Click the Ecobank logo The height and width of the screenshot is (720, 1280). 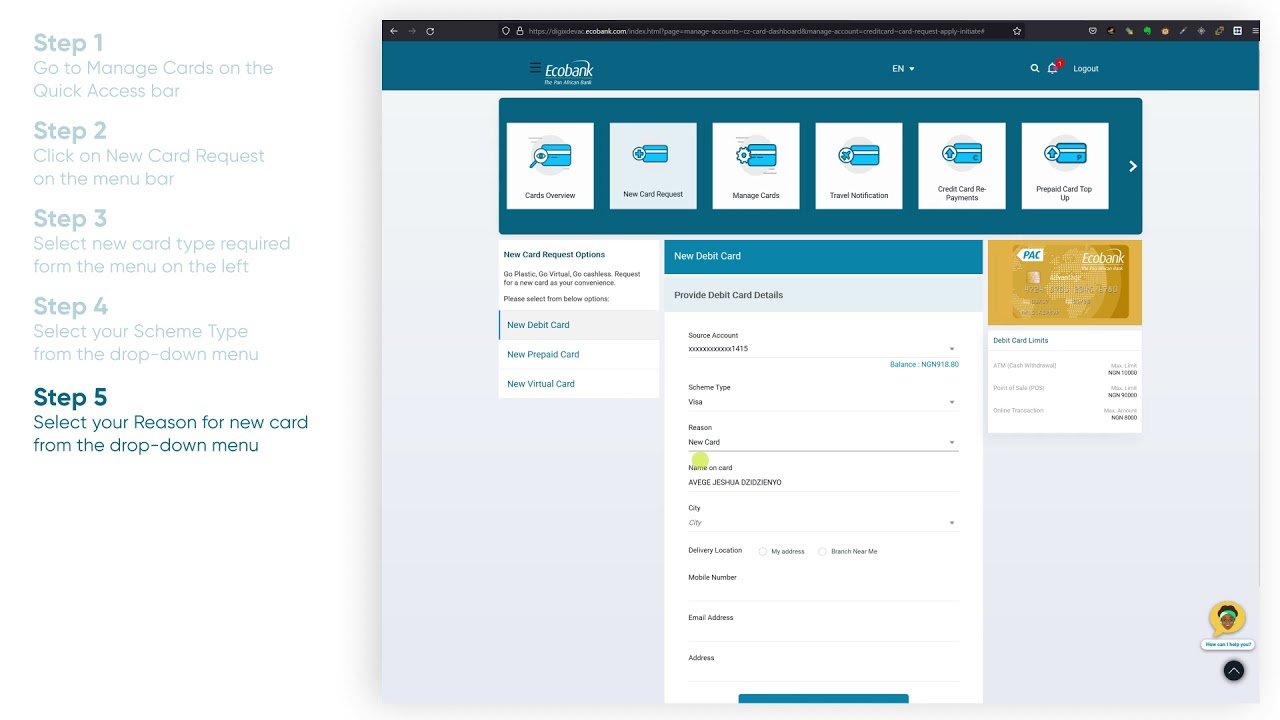tap(569, 72)
